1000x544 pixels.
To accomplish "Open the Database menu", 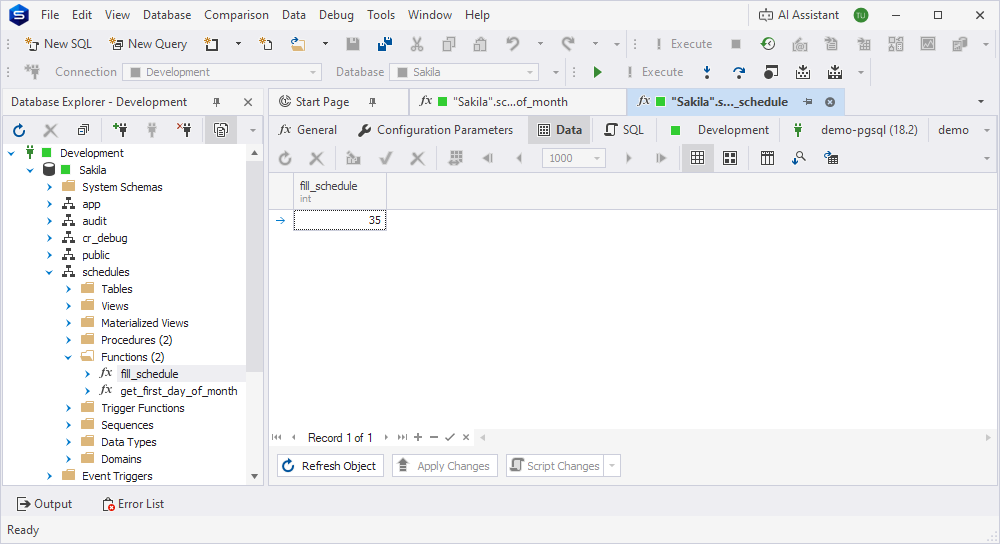I will tap(167, 15).
